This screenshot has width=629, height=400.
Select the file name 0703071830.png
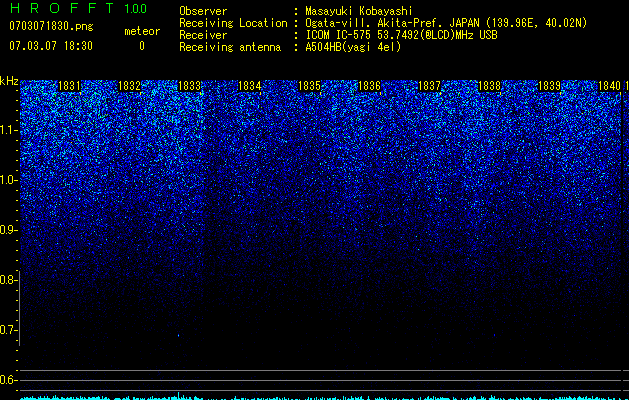tap(51, 26)
